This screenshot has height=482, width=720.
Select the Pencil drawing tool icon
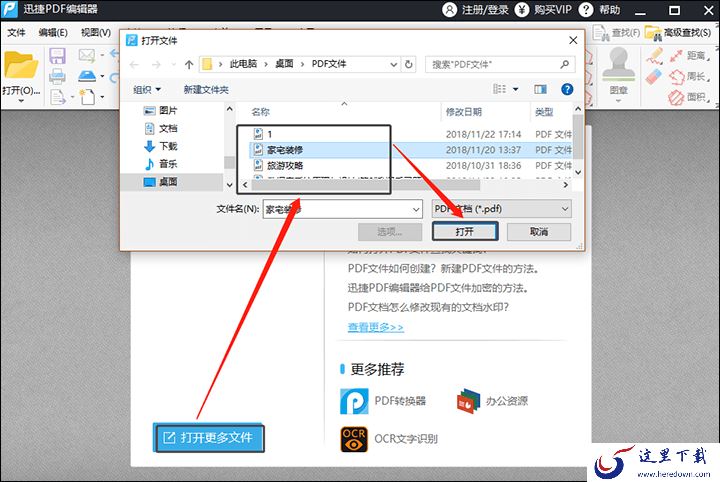click(x=654, y=56)
